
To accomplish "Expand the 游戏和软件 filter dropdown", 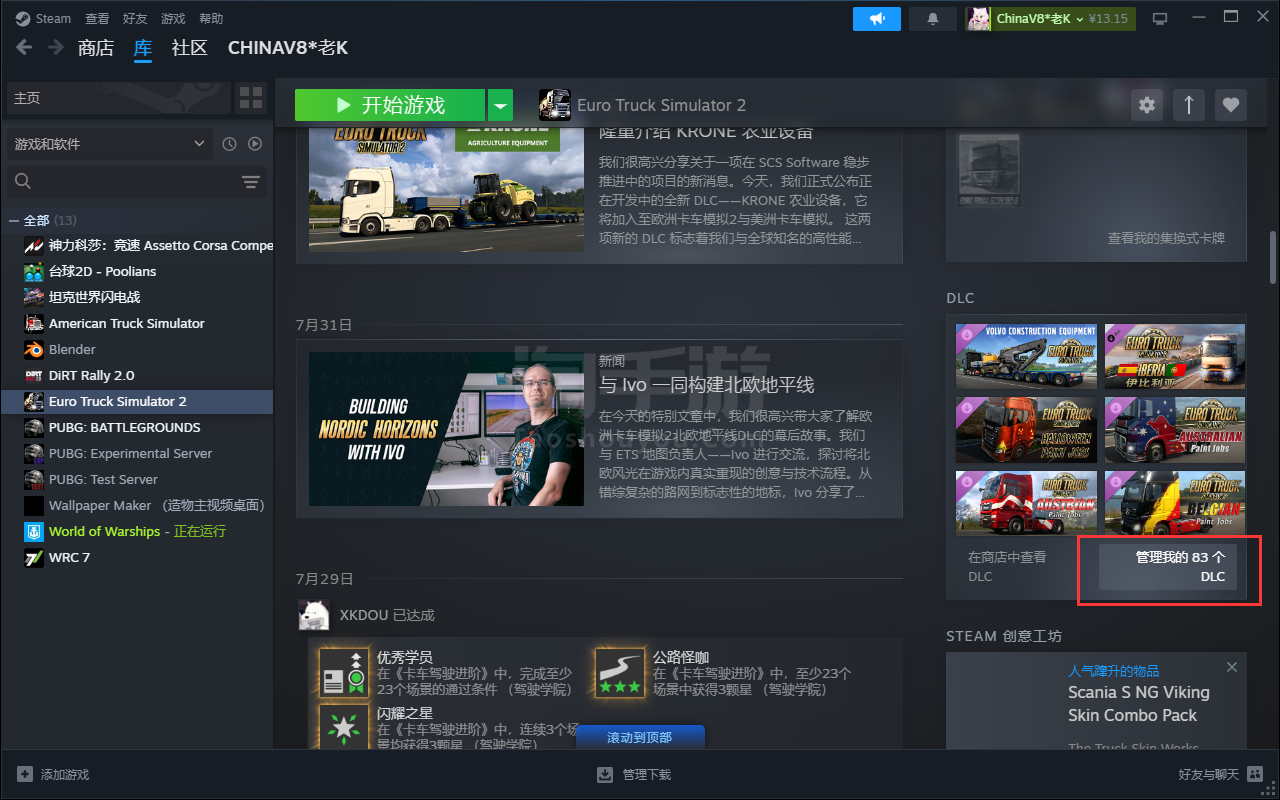I will coord(109,144).
